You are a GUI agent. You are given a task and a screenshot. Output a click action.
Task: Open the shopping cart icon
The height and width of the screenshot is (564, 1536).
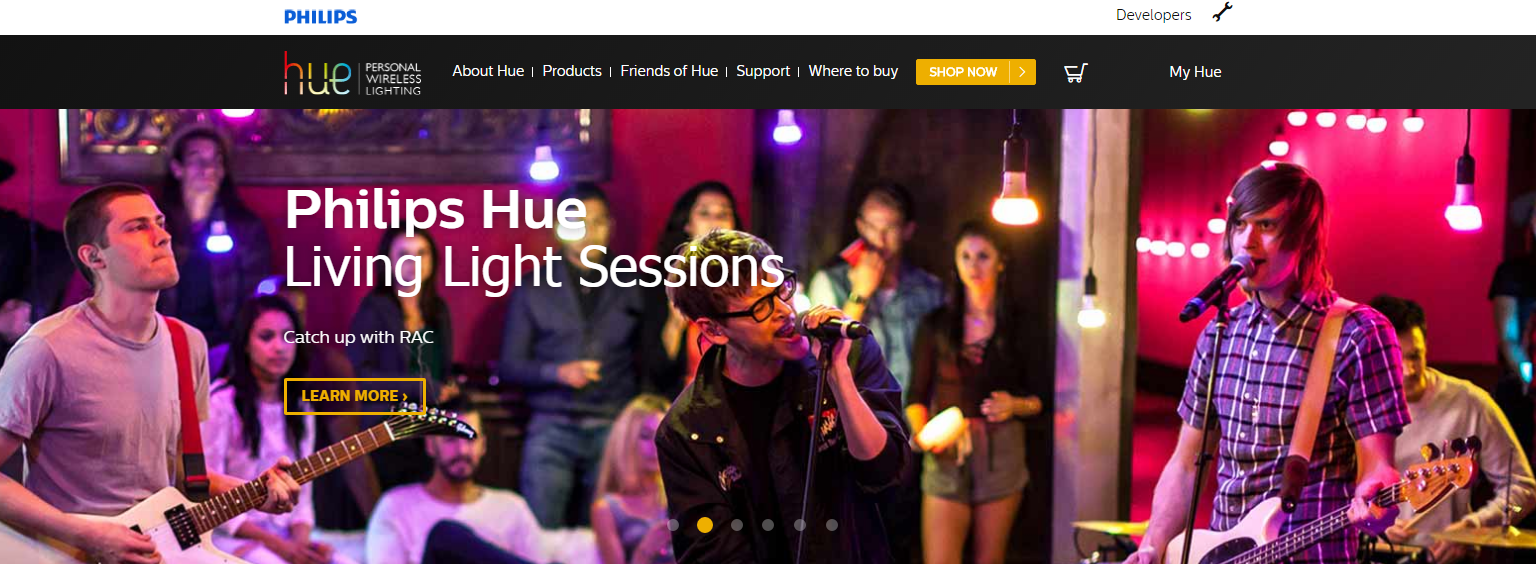pos(1076,72)
